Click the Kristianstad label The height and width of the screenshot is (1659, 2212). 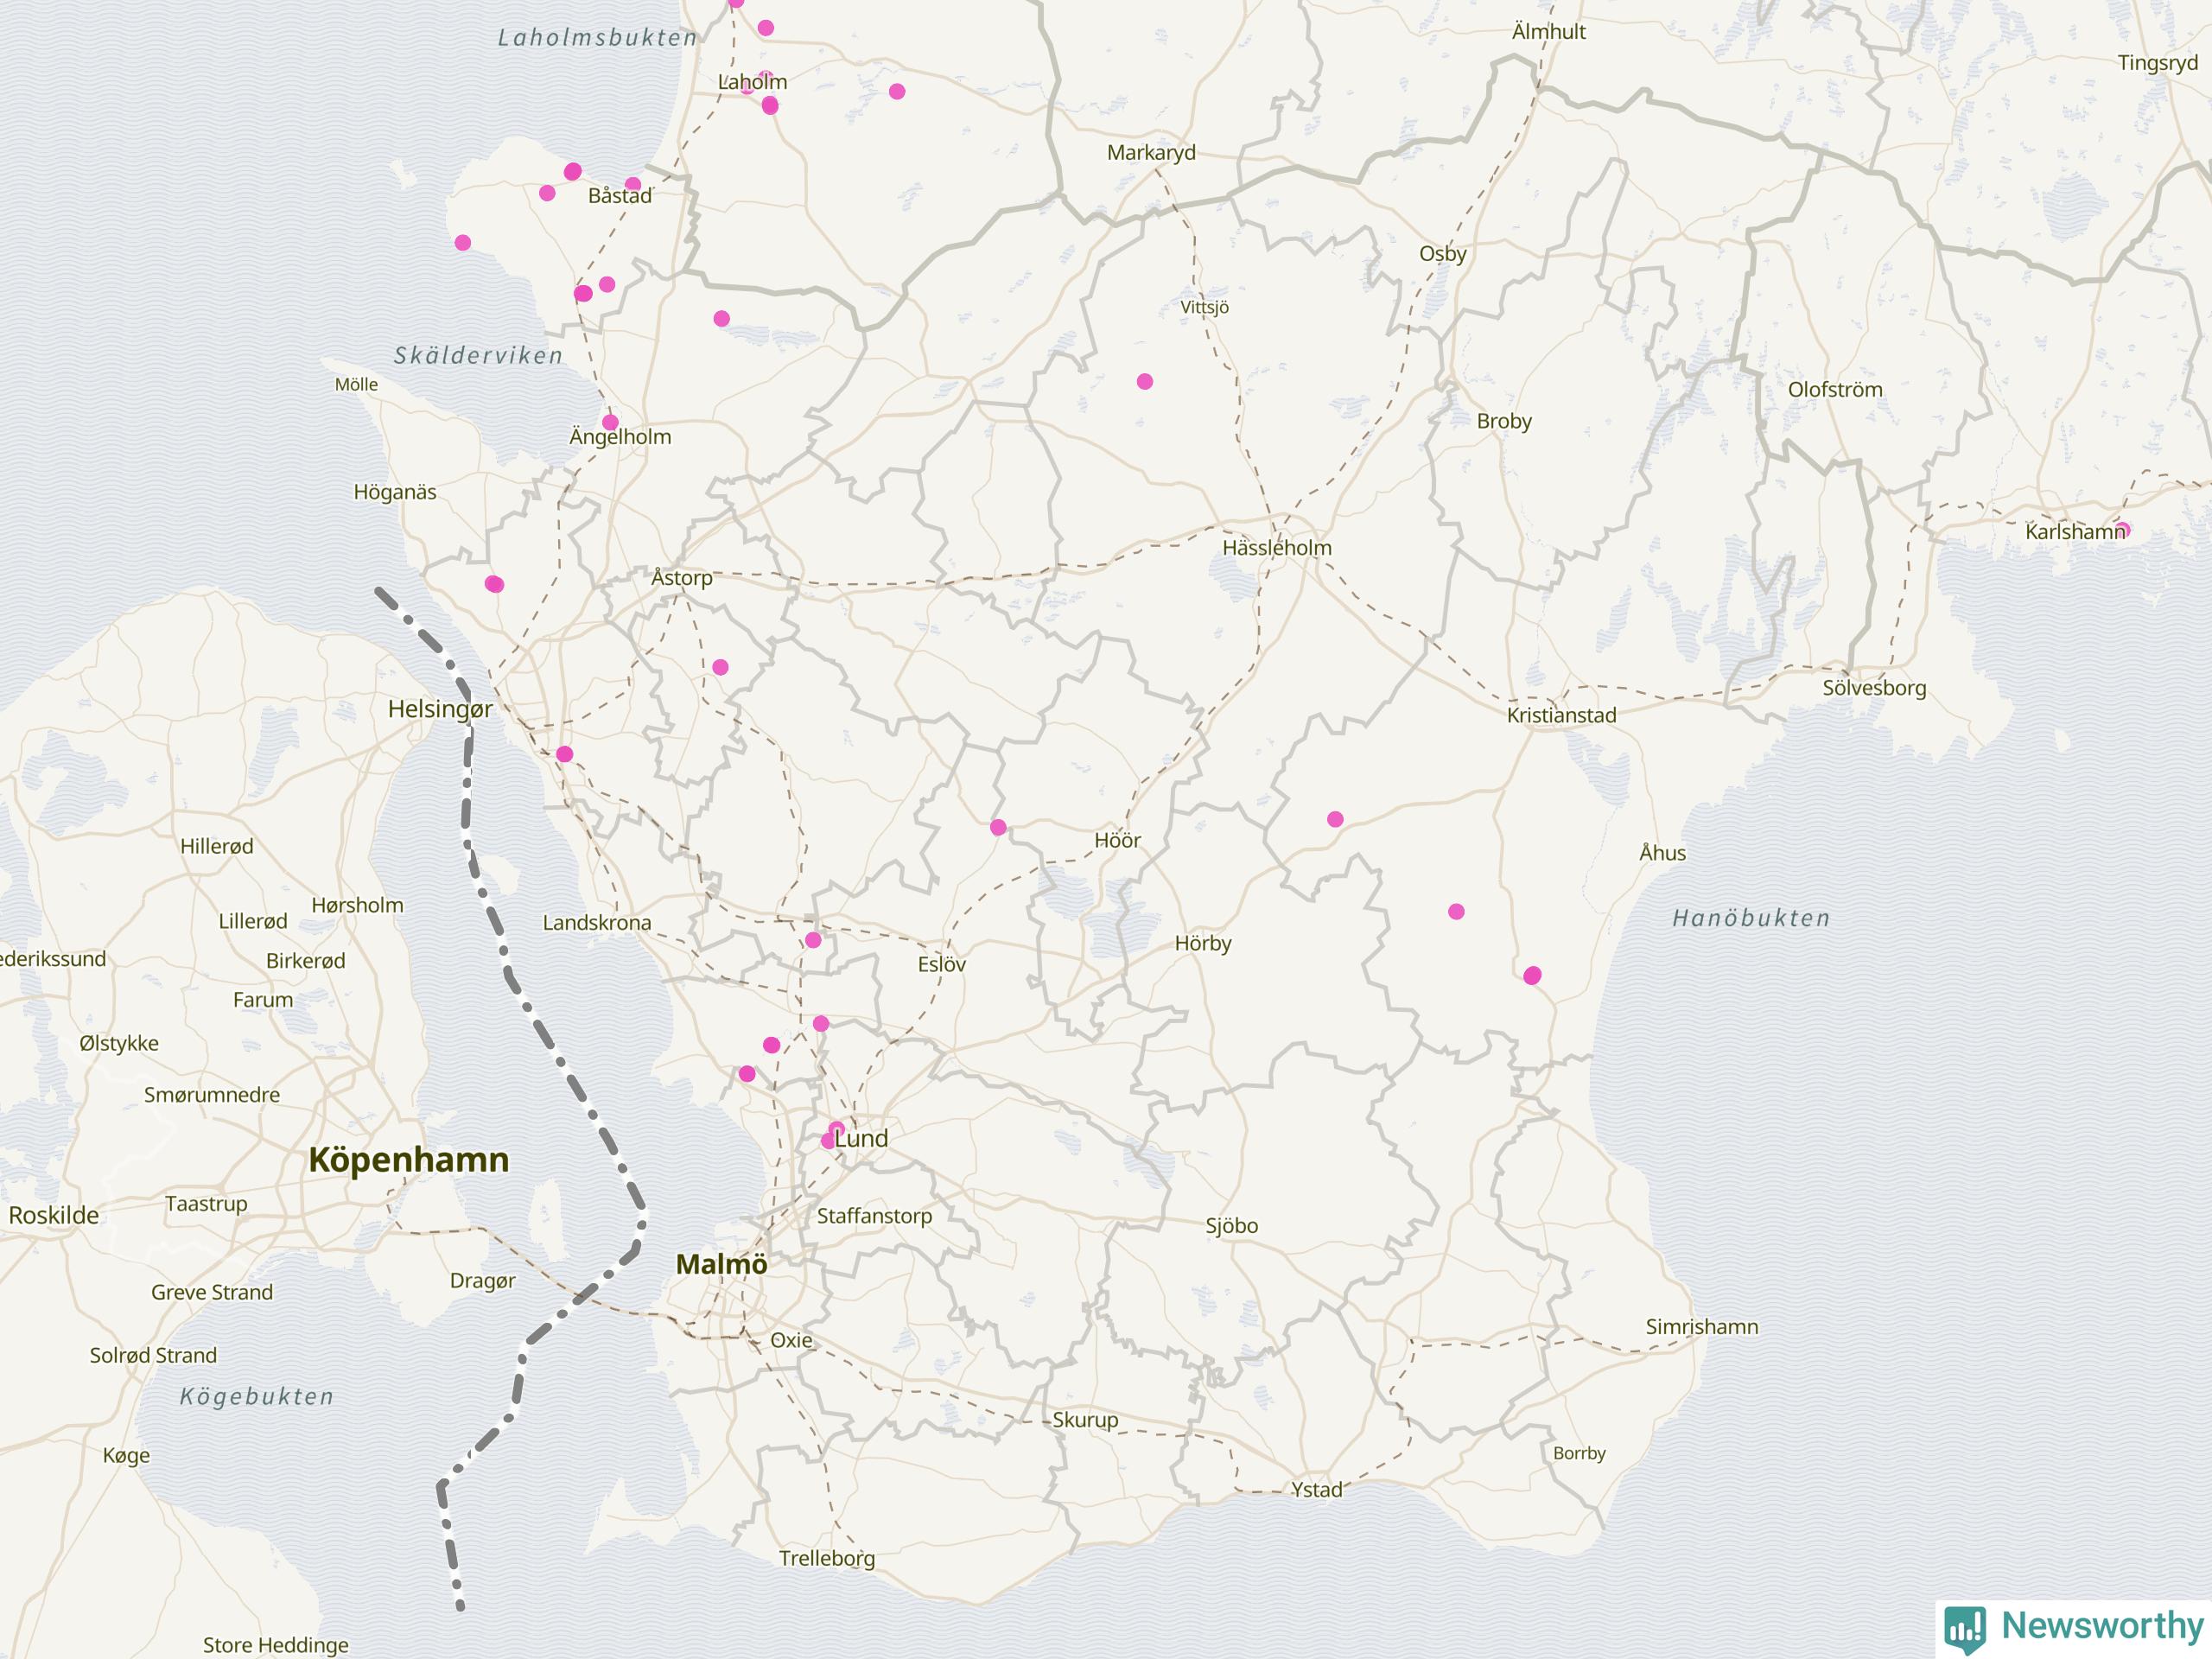[x=1561, y=715]
